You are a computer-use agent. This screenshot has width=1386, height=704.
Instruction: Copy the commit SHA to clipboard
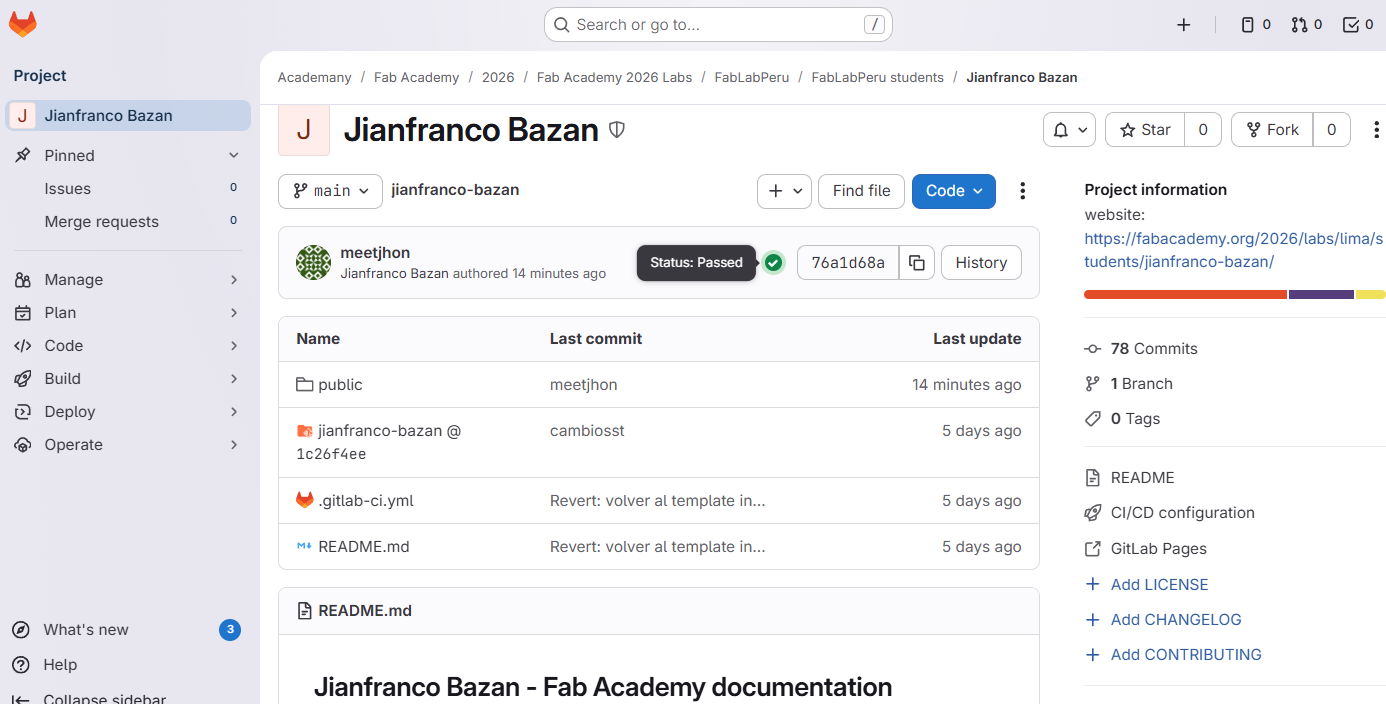click(x=916, y=263)
